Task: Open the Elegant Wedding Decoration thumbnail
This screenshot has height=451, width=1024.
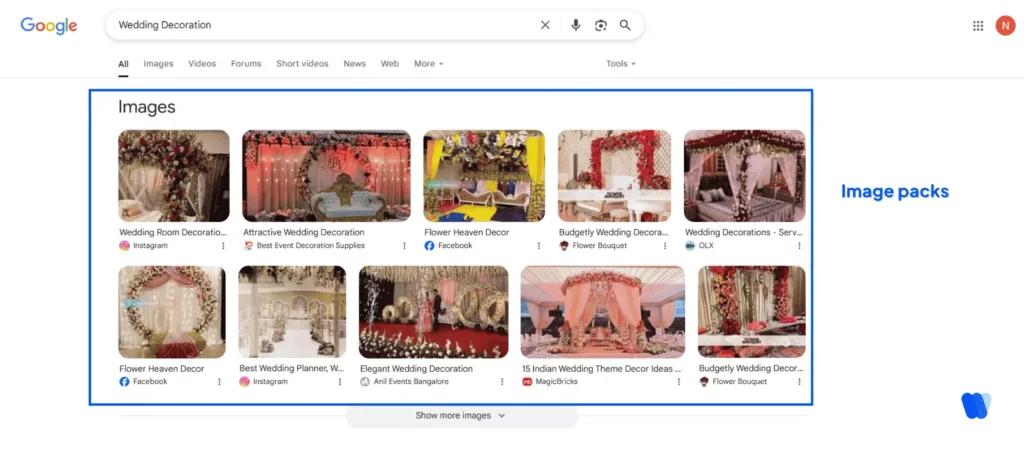Action: 434,311
